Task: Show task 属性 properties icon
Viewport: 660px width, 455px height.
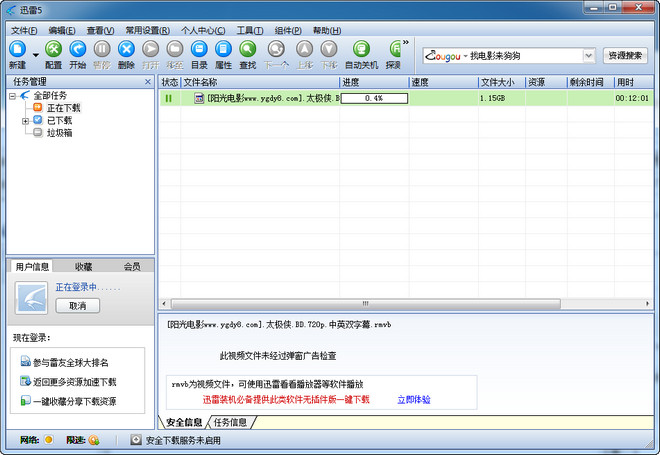Action: coord(224,50)
